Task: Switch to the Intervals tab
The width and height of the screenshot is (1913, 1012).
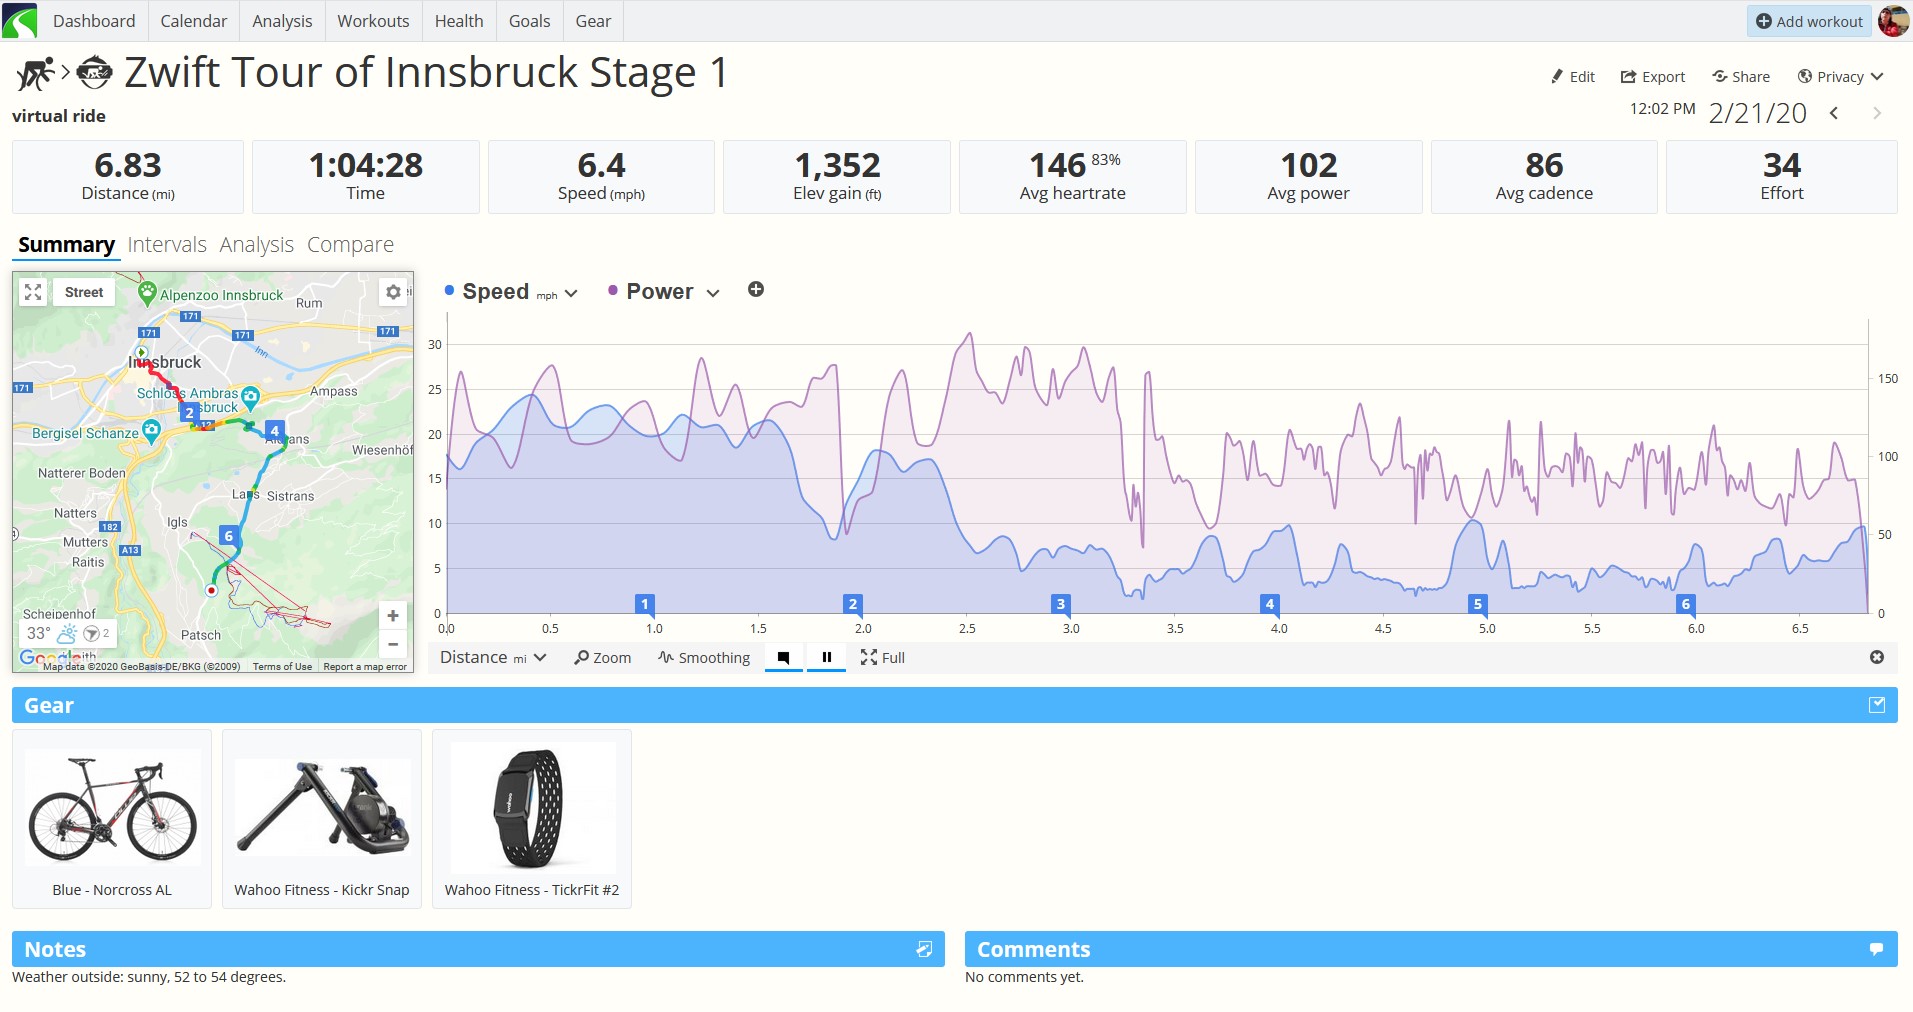Action: tap(167, 245)
